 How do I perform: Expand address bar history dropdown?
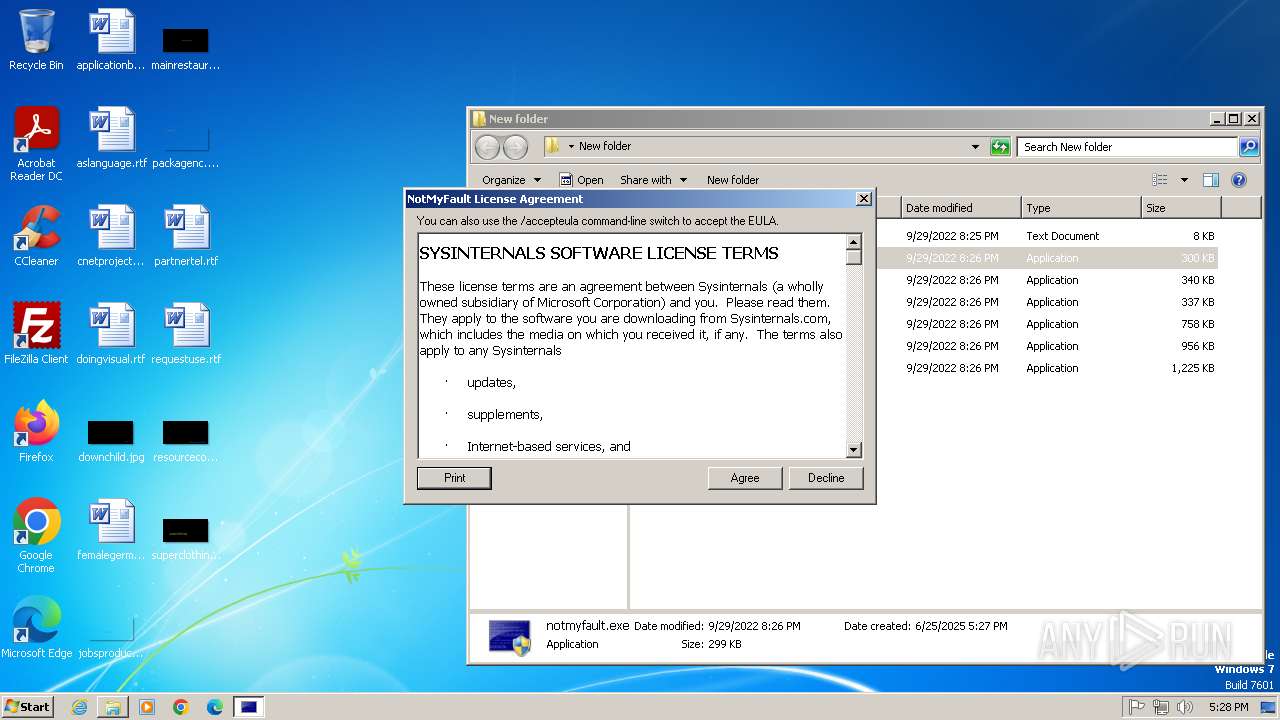tap(976, 147)
